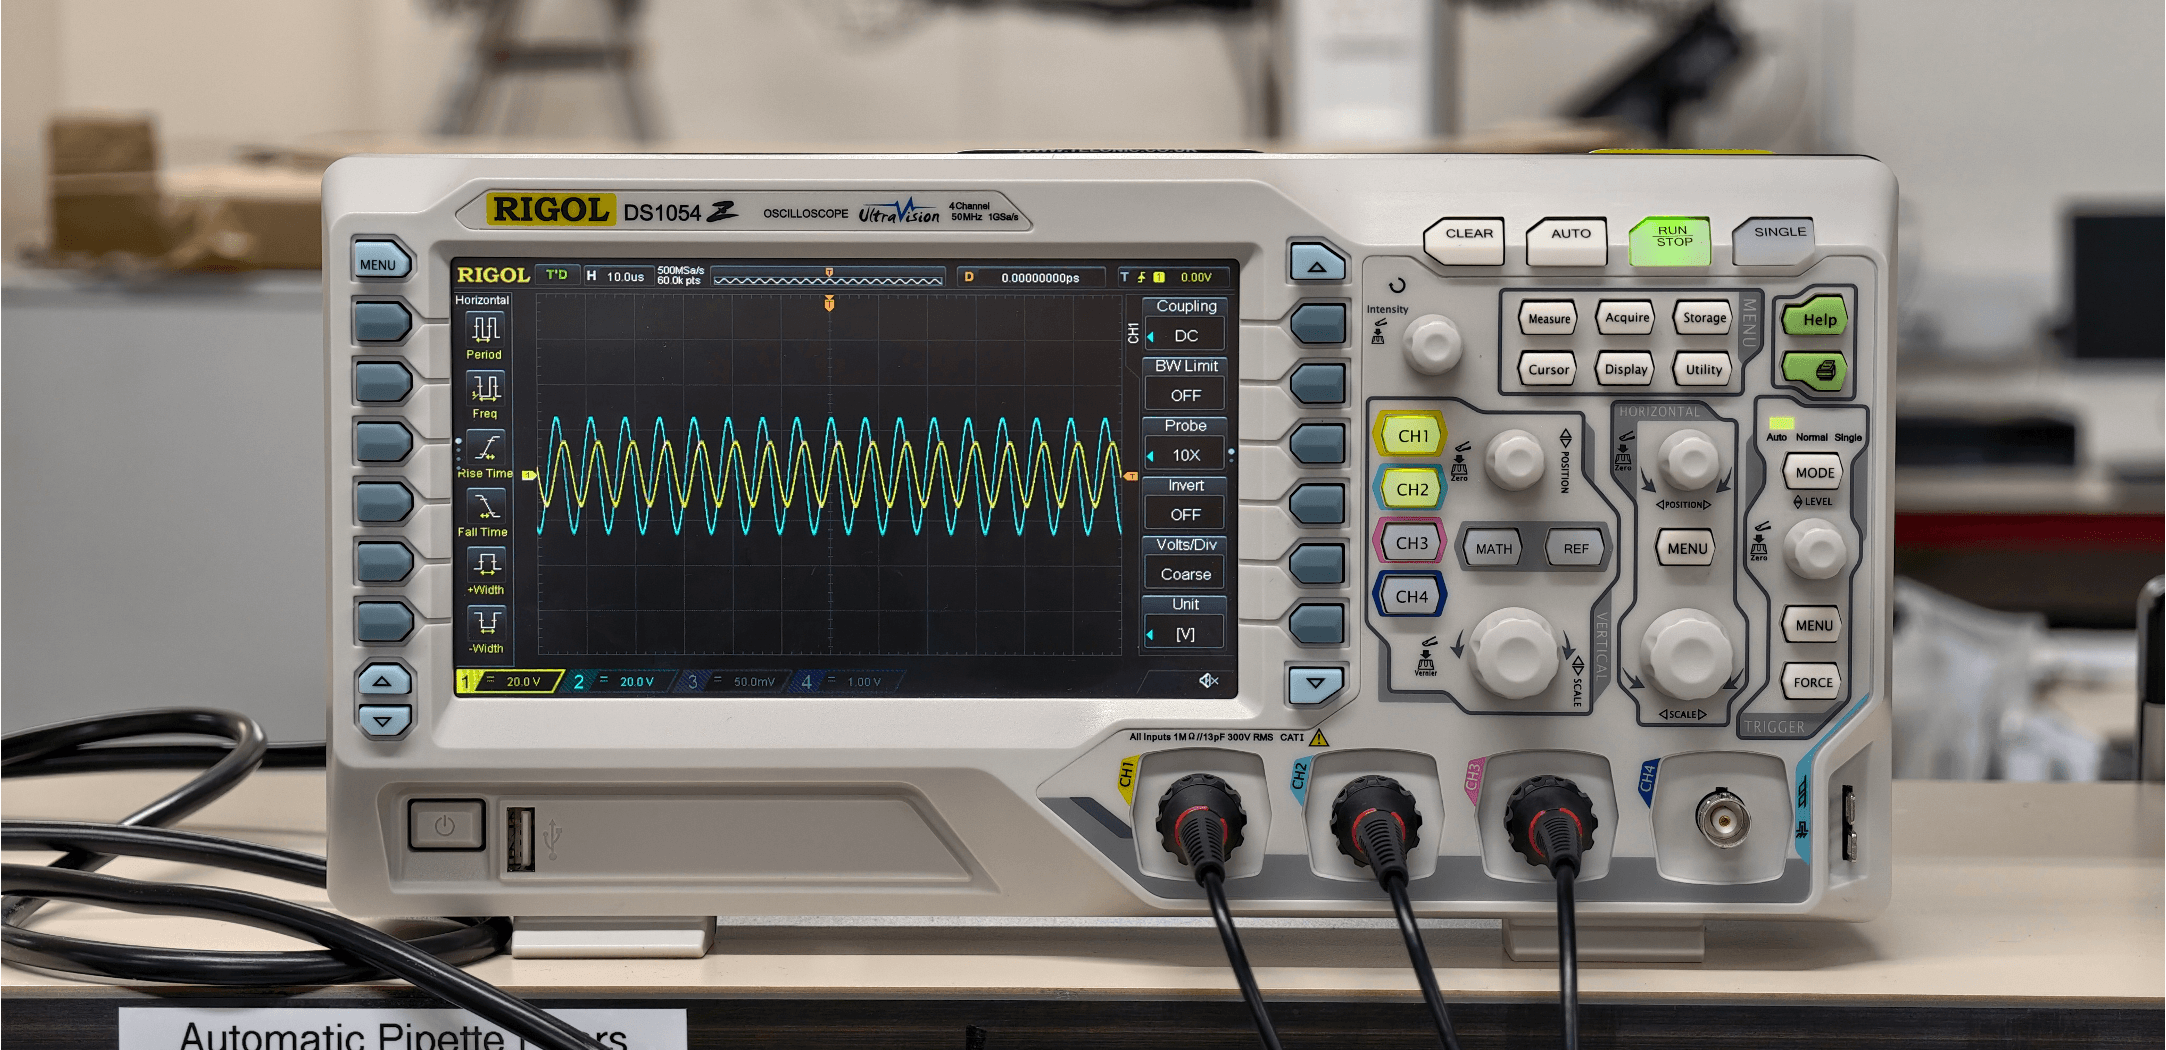Click the vertical SCALE knob
Image resolution: width=2166 pixels, height=1050 pixels.
click(1513, 652)
